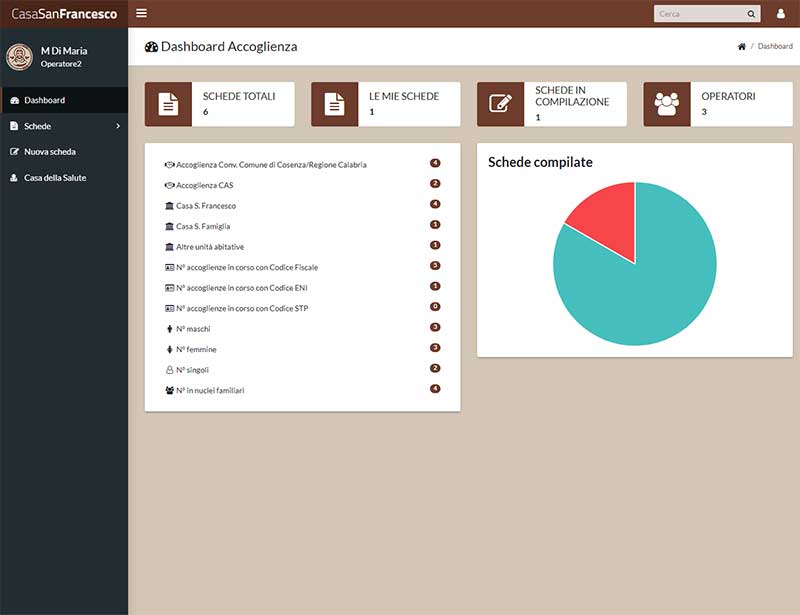Click the Le Mie Schede document icon
Viewport: 800px width, 615px height.
click(x=335, y=104)
